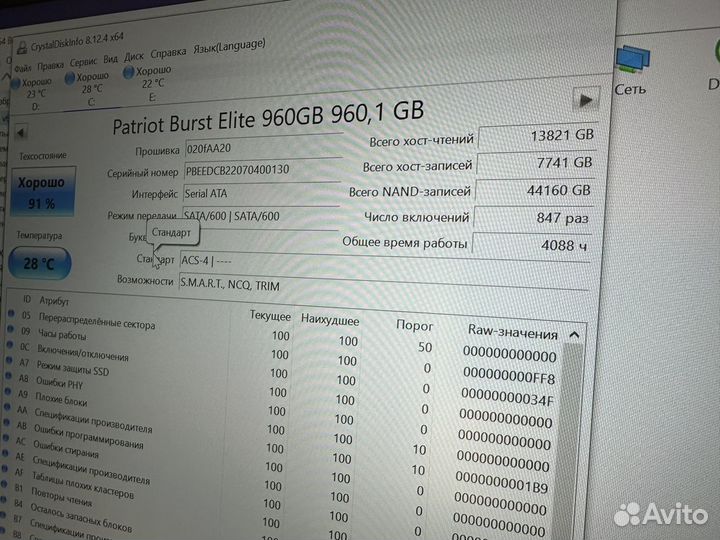Viewport: 720px width, 540px height.
Task: Open the Файл menu
Action: coord(23,69)
